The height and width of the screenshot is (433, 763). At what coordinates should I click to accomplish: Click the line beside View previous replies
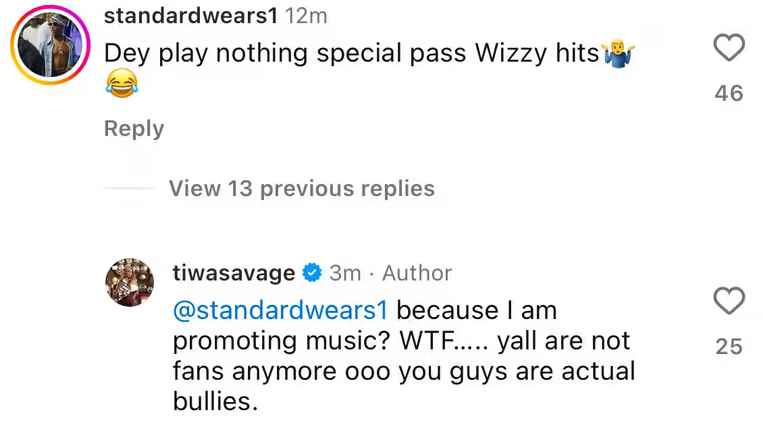129,188
